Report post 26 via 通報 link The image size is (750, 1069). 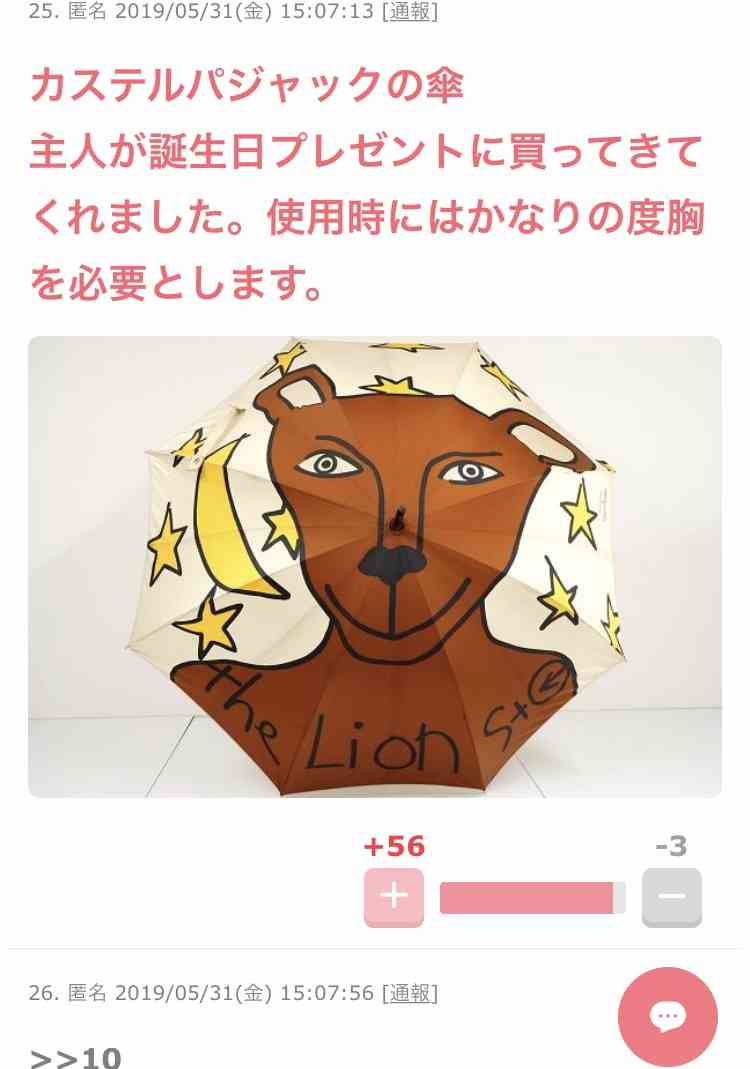click(x=410, y=993)
